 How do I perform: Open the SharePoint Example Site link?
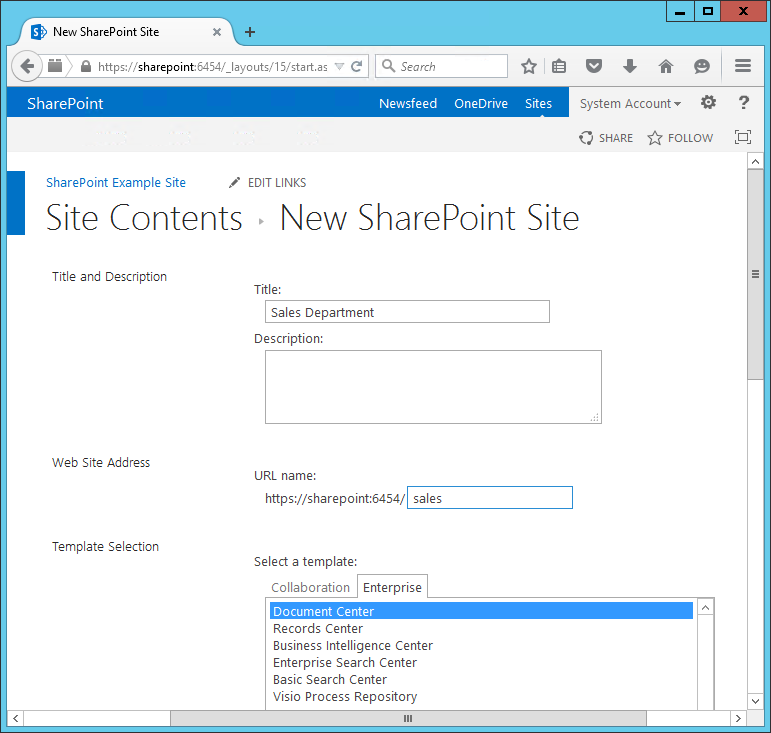click(x=116, y=182)
